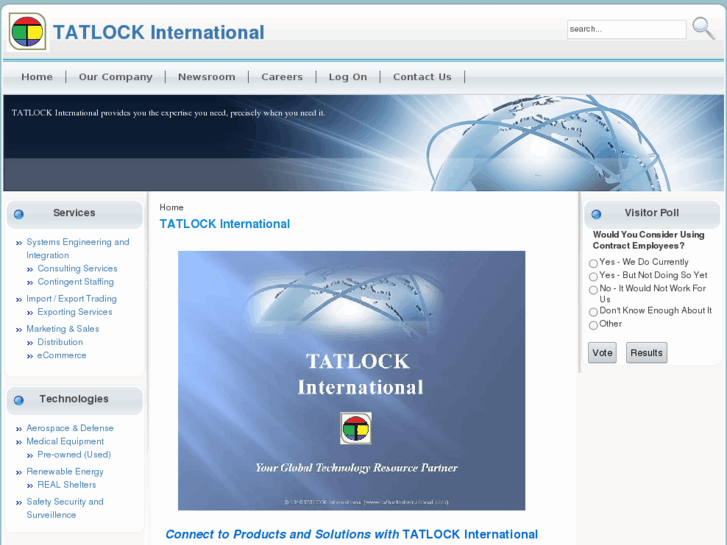Image resolution: width=727 pixels, height=545 pixels.
Task: Open the Careers menu item
Action: 282,77
